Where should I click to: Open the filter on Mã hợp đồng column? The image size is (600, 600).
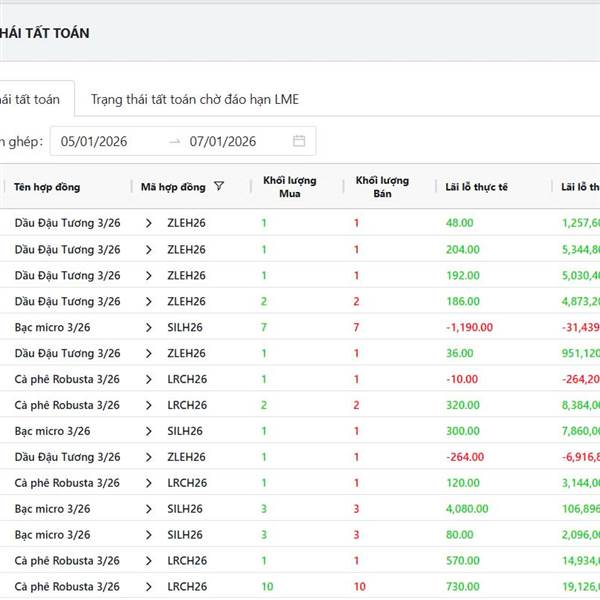click(219, 187)
